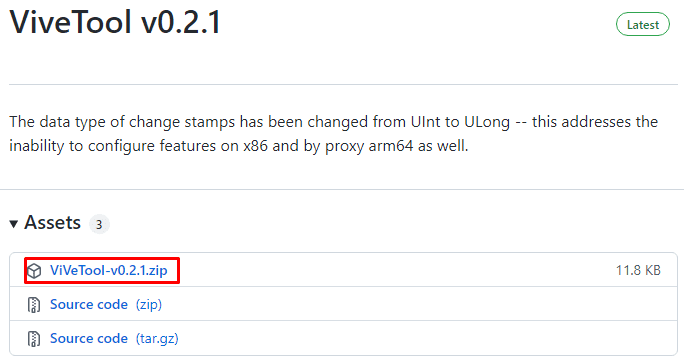
Task: Collapse the Assets section using the triangle
Action: 14,224
